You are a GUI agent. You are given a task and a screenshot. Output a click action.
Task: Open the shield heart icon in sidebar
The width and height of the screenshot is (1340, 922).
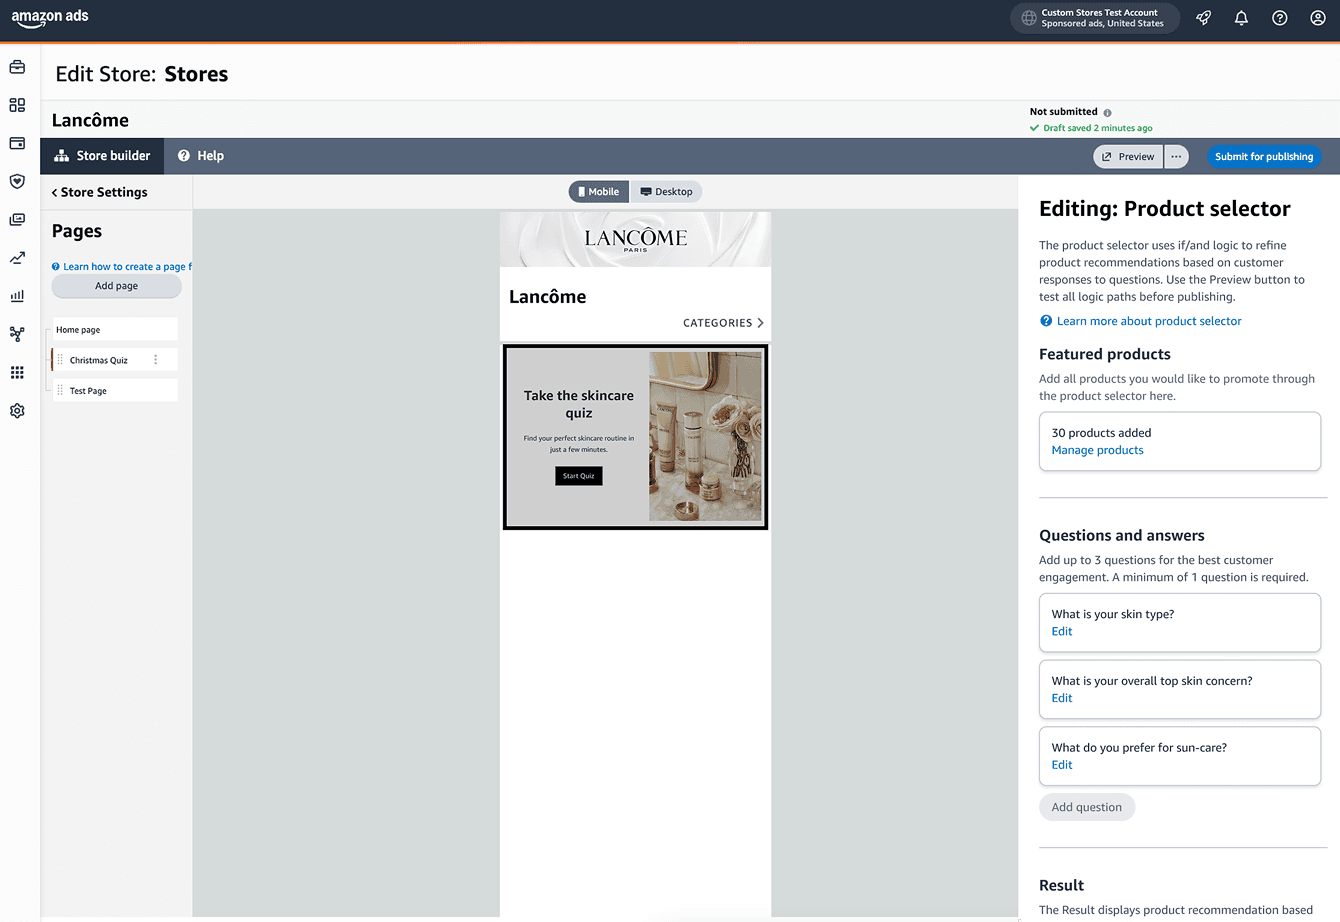[17, 181]
